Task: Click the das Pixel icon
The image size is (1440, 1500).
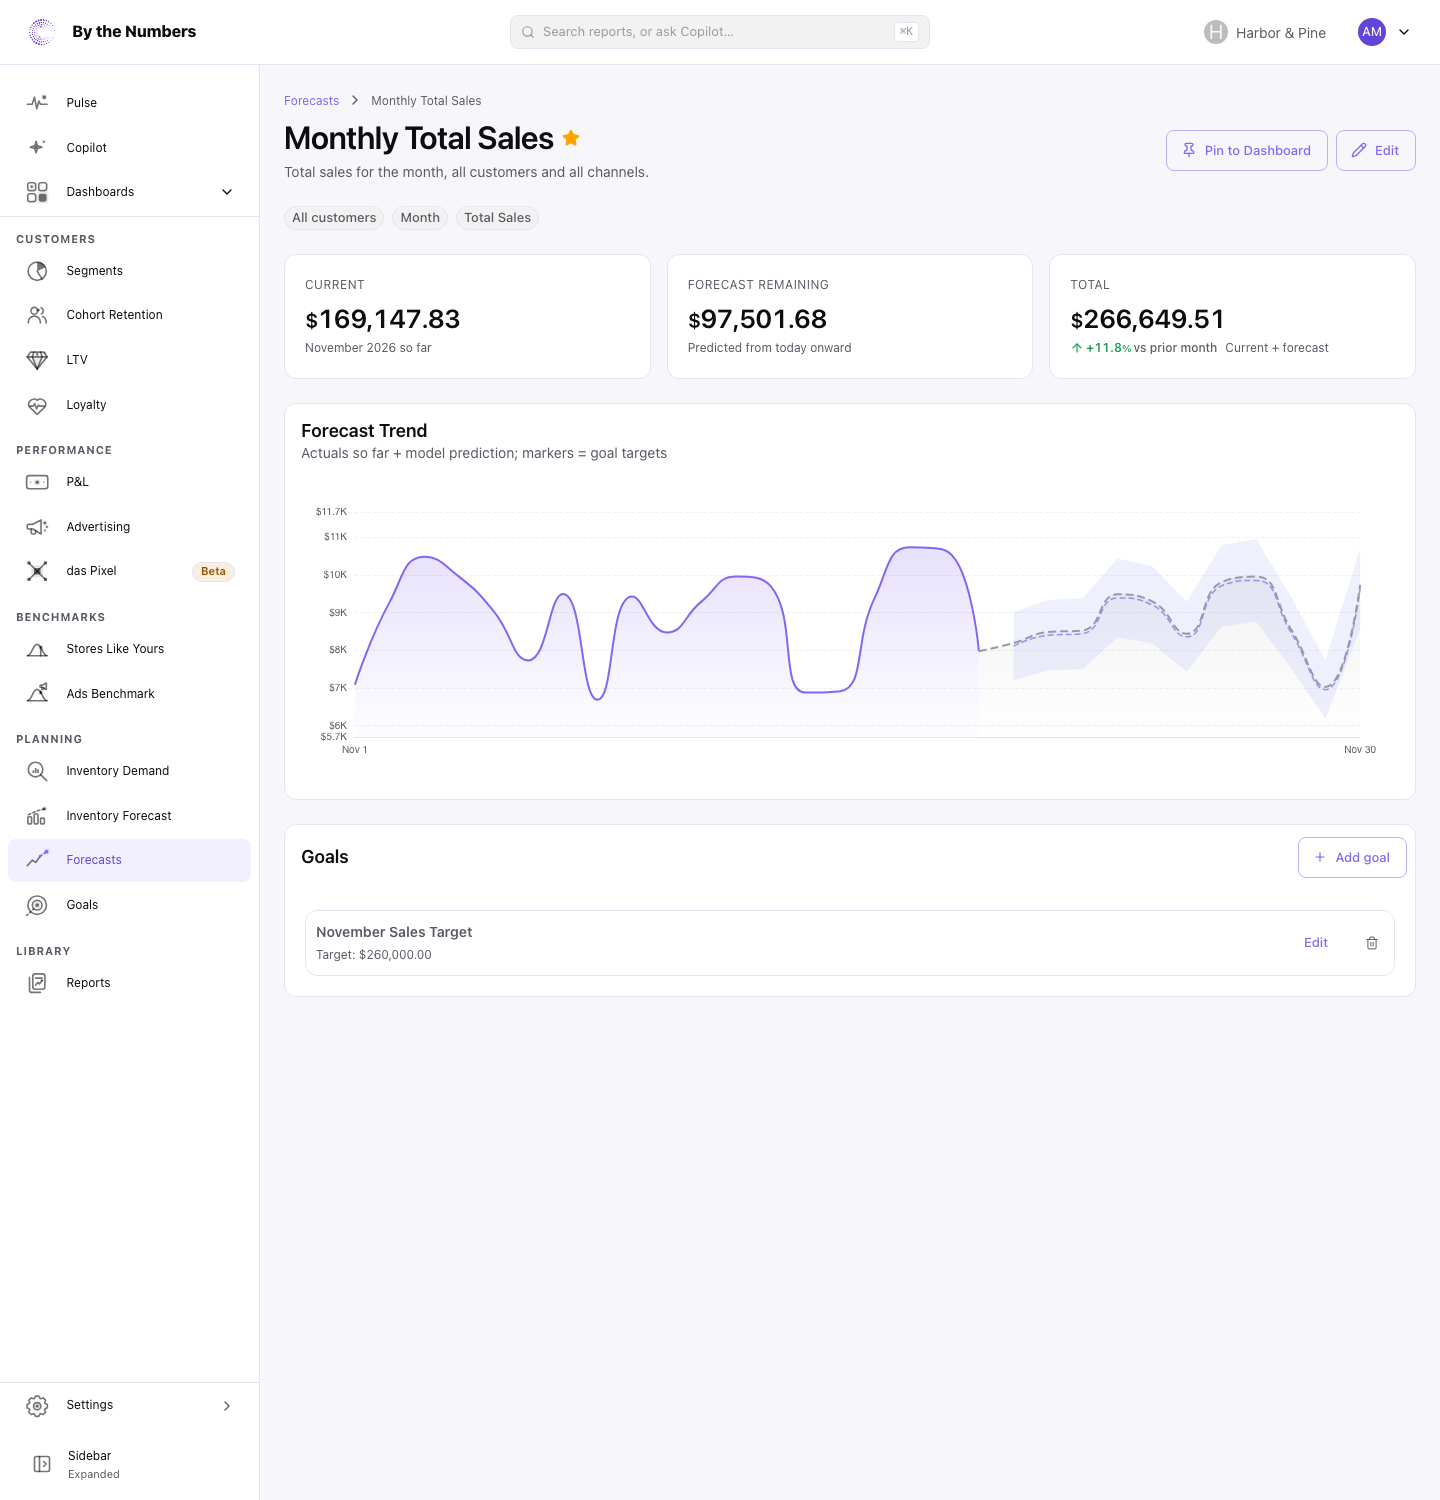Action: tap(37, 571)
